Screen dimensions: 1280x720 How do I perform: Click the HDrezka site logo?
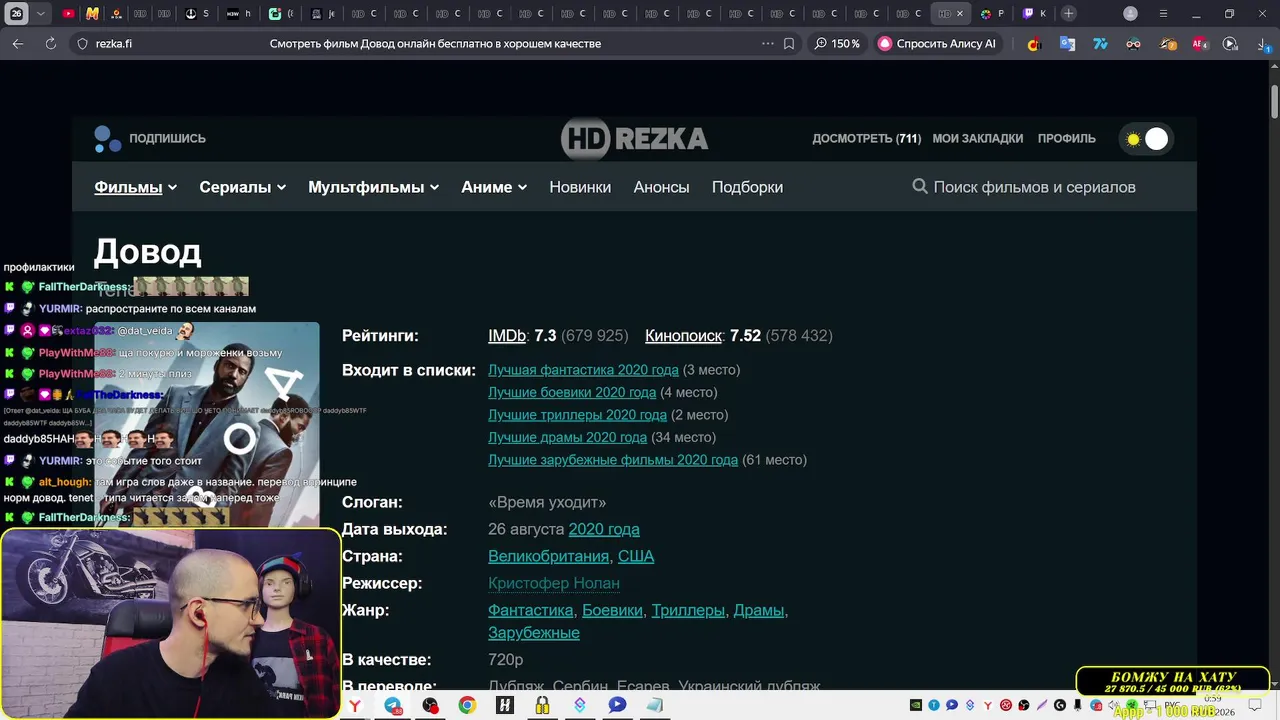click(634, 138)
